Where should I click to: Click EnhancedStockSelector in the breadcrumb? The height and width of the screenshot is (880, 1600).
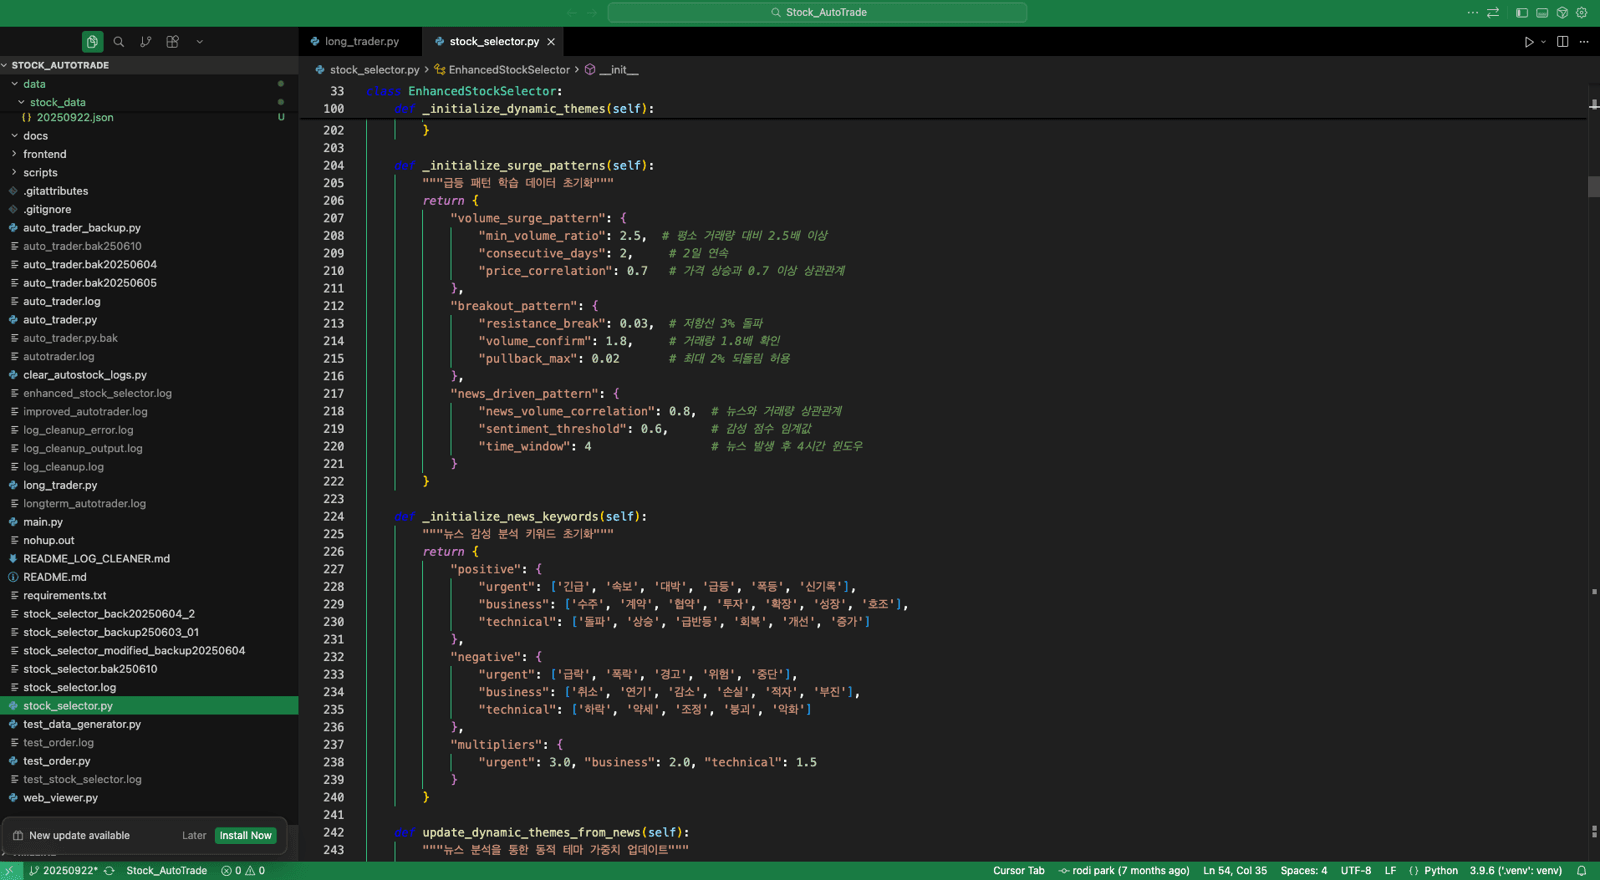tap(508, 70)
